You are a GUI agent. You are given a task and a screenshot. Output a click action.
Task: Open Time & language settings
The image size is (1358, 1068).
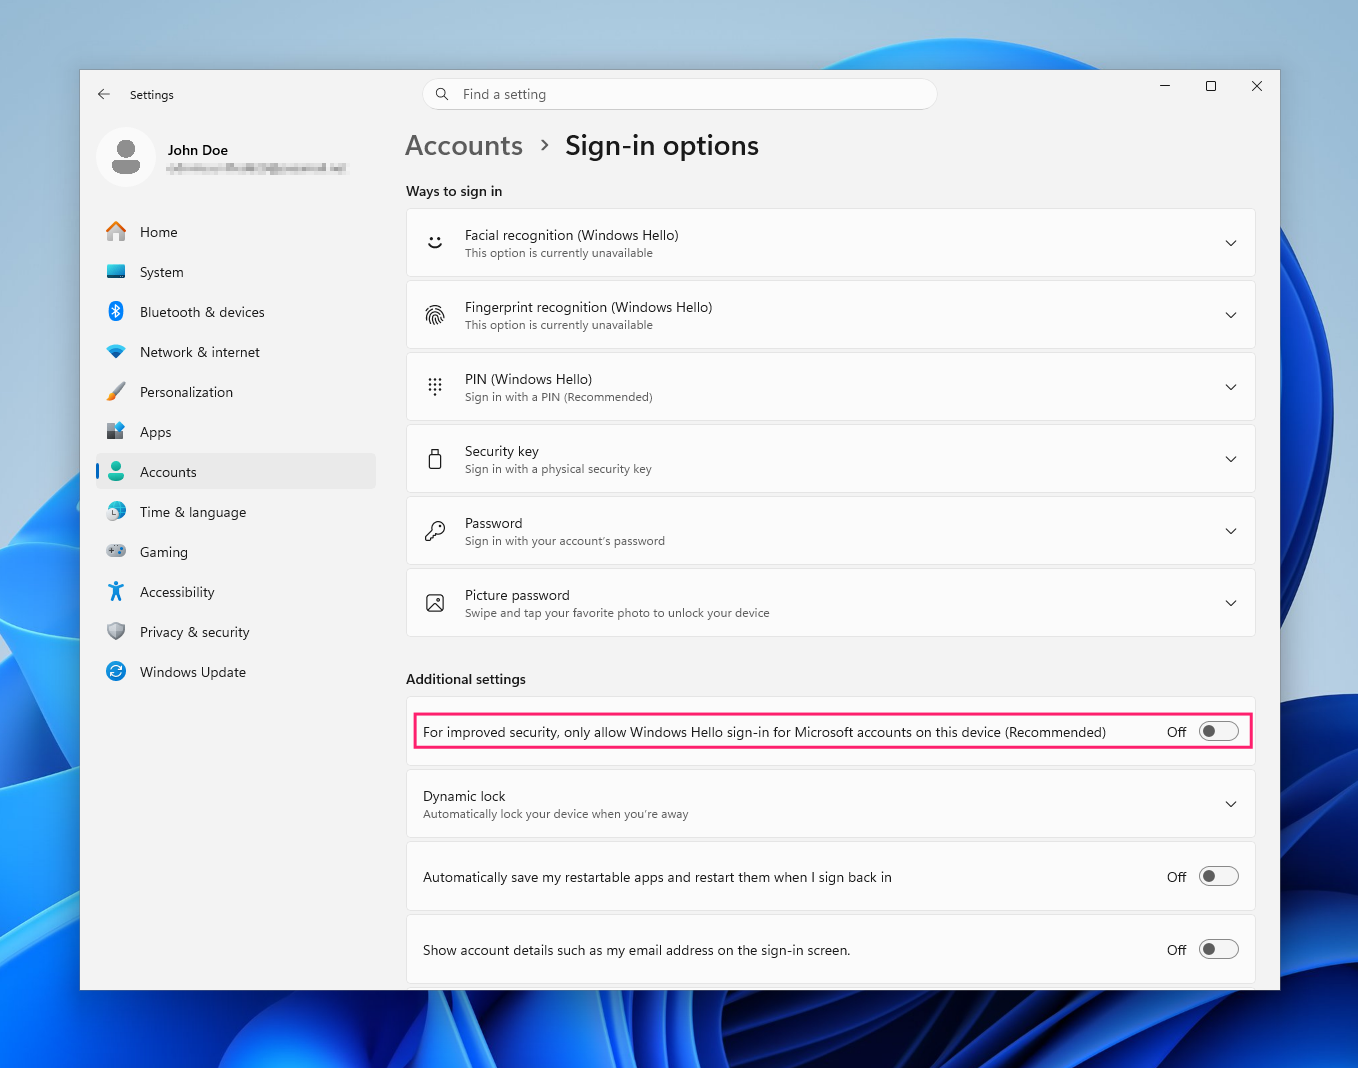pos(236,512)
